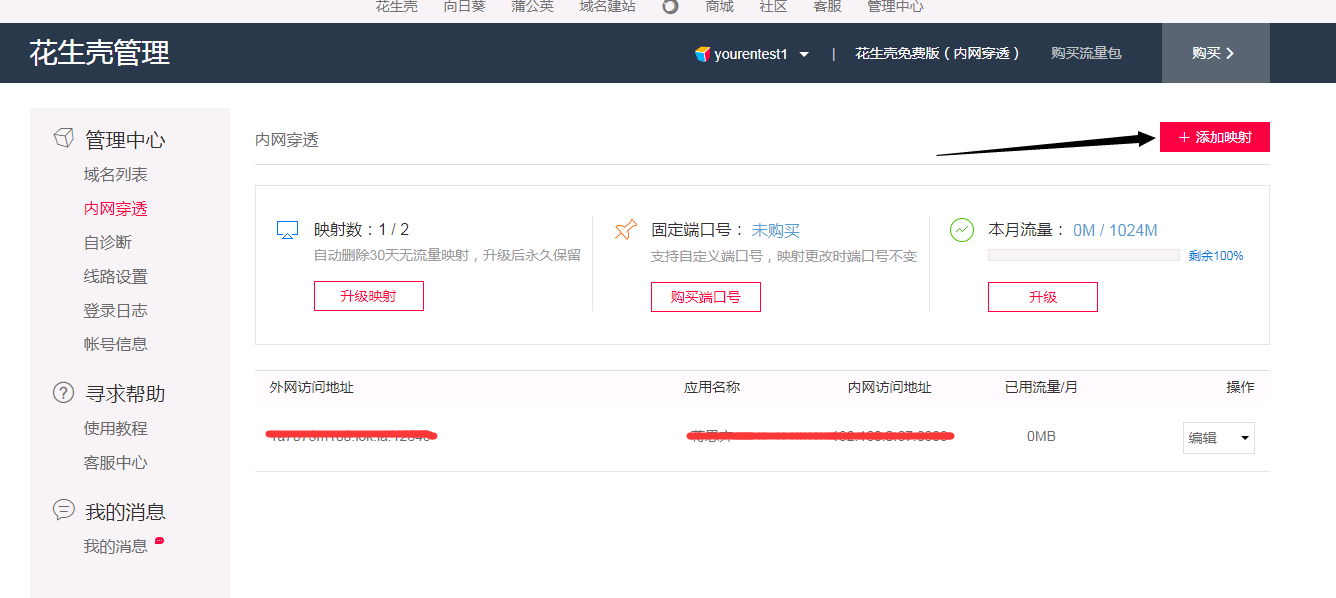Click the green chart icon beside 本月流量
Image resolution: width=1336 pixels, height=598 pixels.
[x=961, y=230]
